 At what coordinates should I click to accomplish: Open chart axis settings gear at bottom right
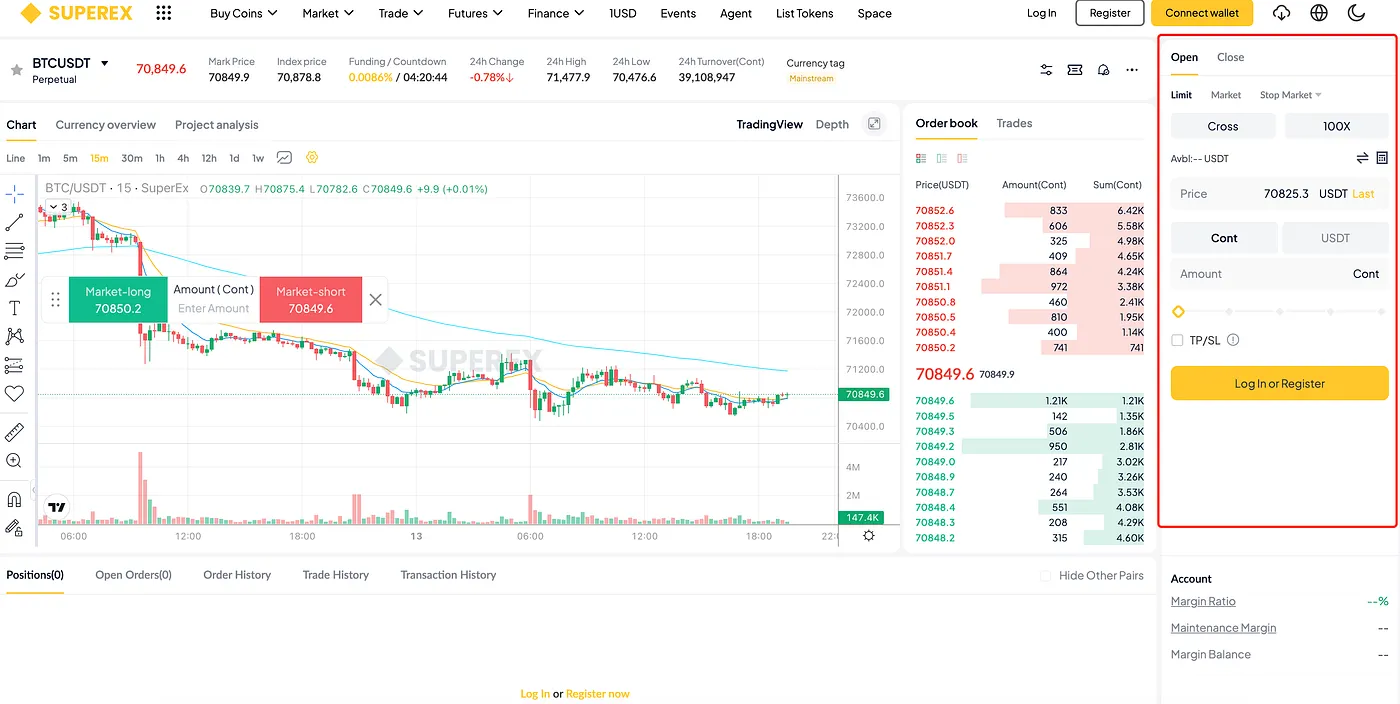click(x=868, y=536)
